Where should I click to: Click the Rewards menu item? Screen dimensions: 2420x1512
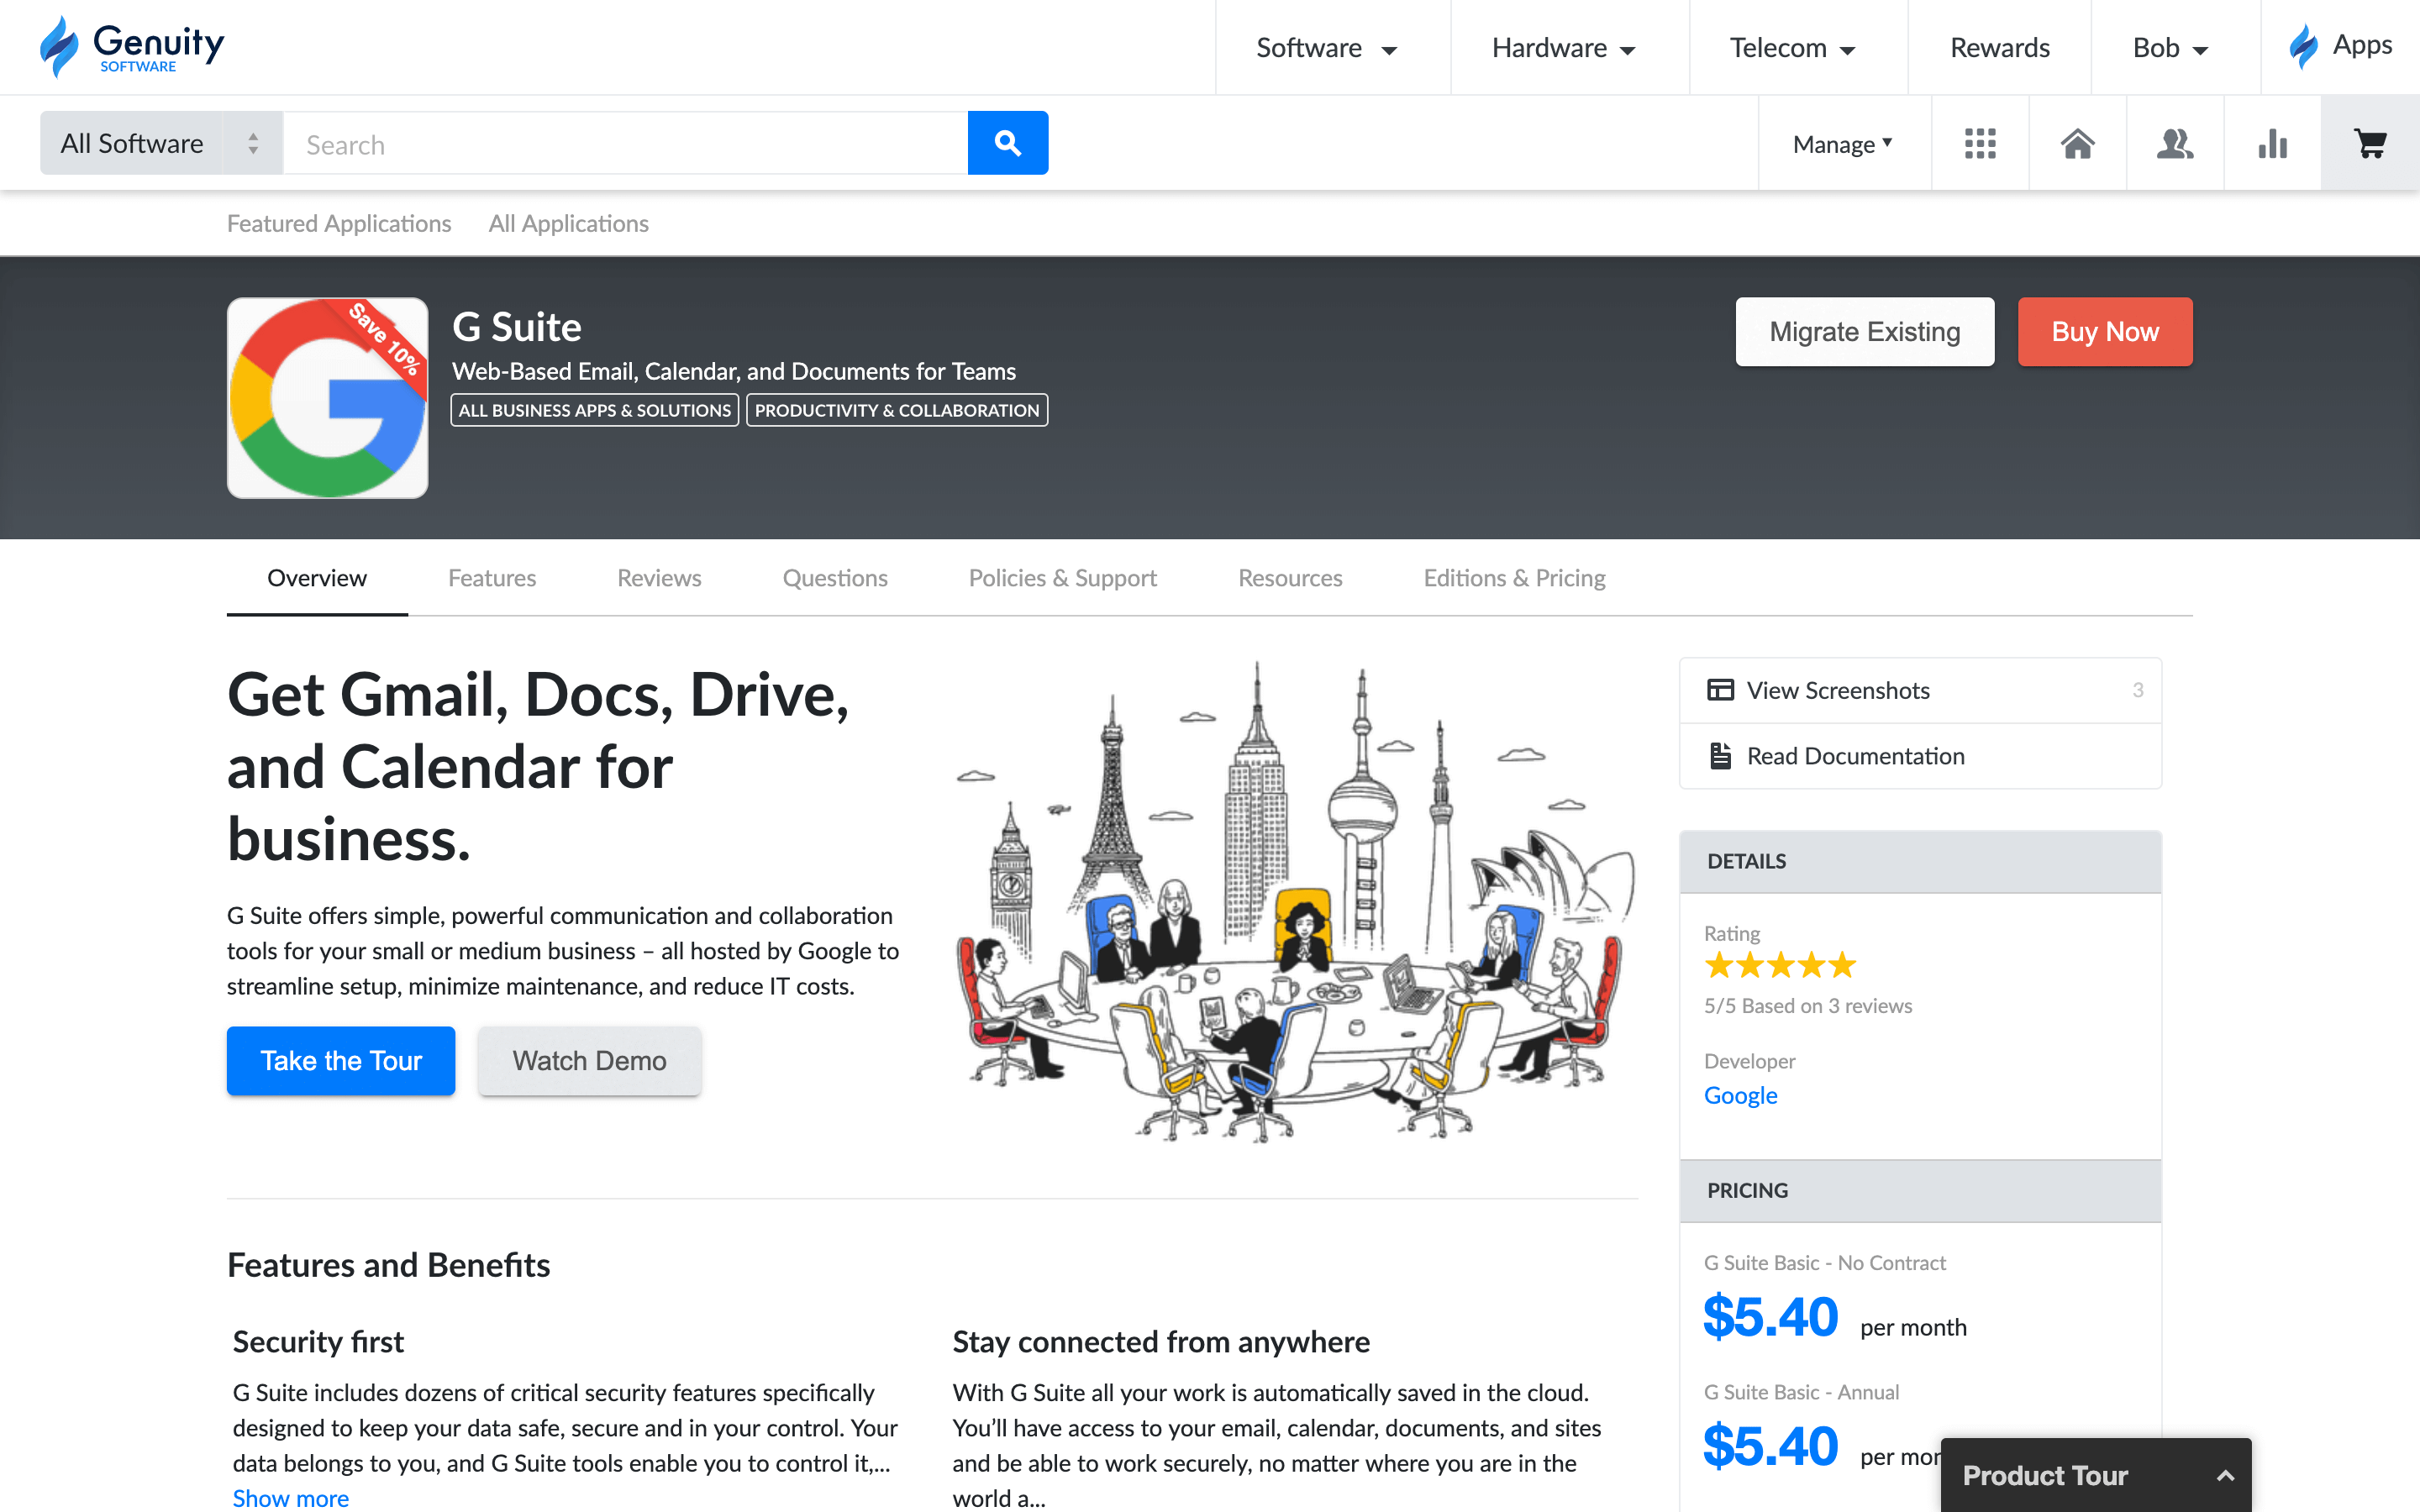tap(1999, 48)
